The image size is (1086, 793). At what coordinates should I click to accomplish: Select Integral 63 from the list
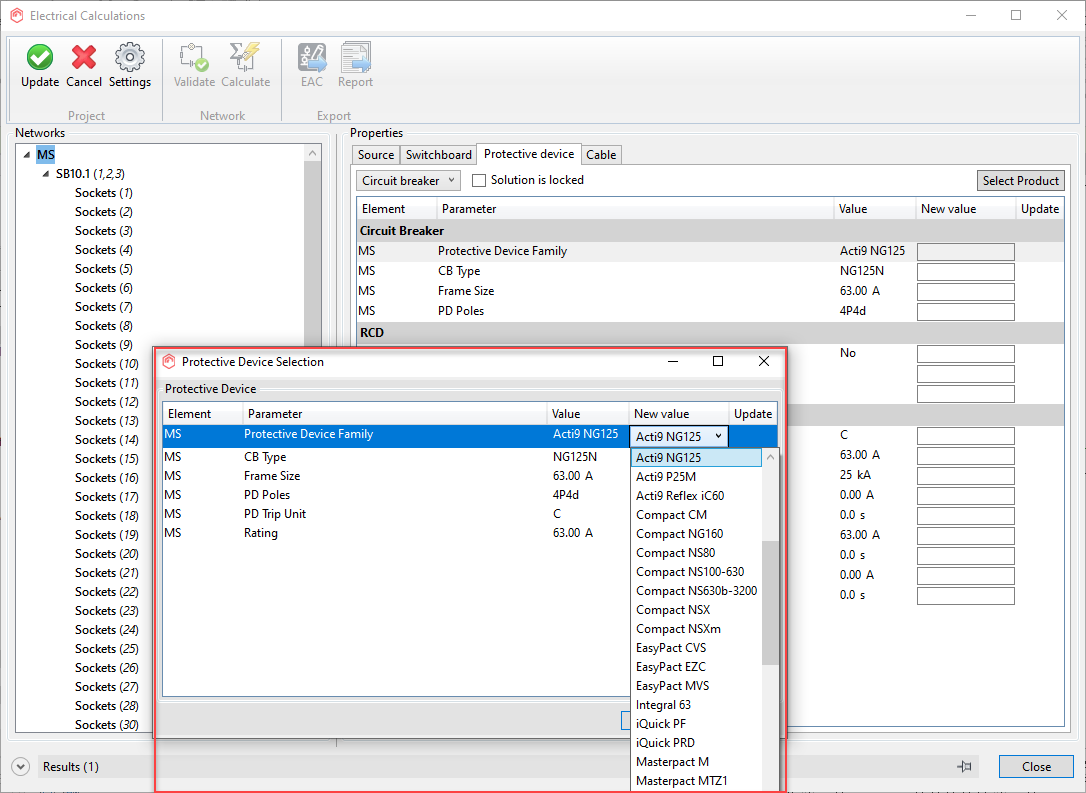[696, 705]
